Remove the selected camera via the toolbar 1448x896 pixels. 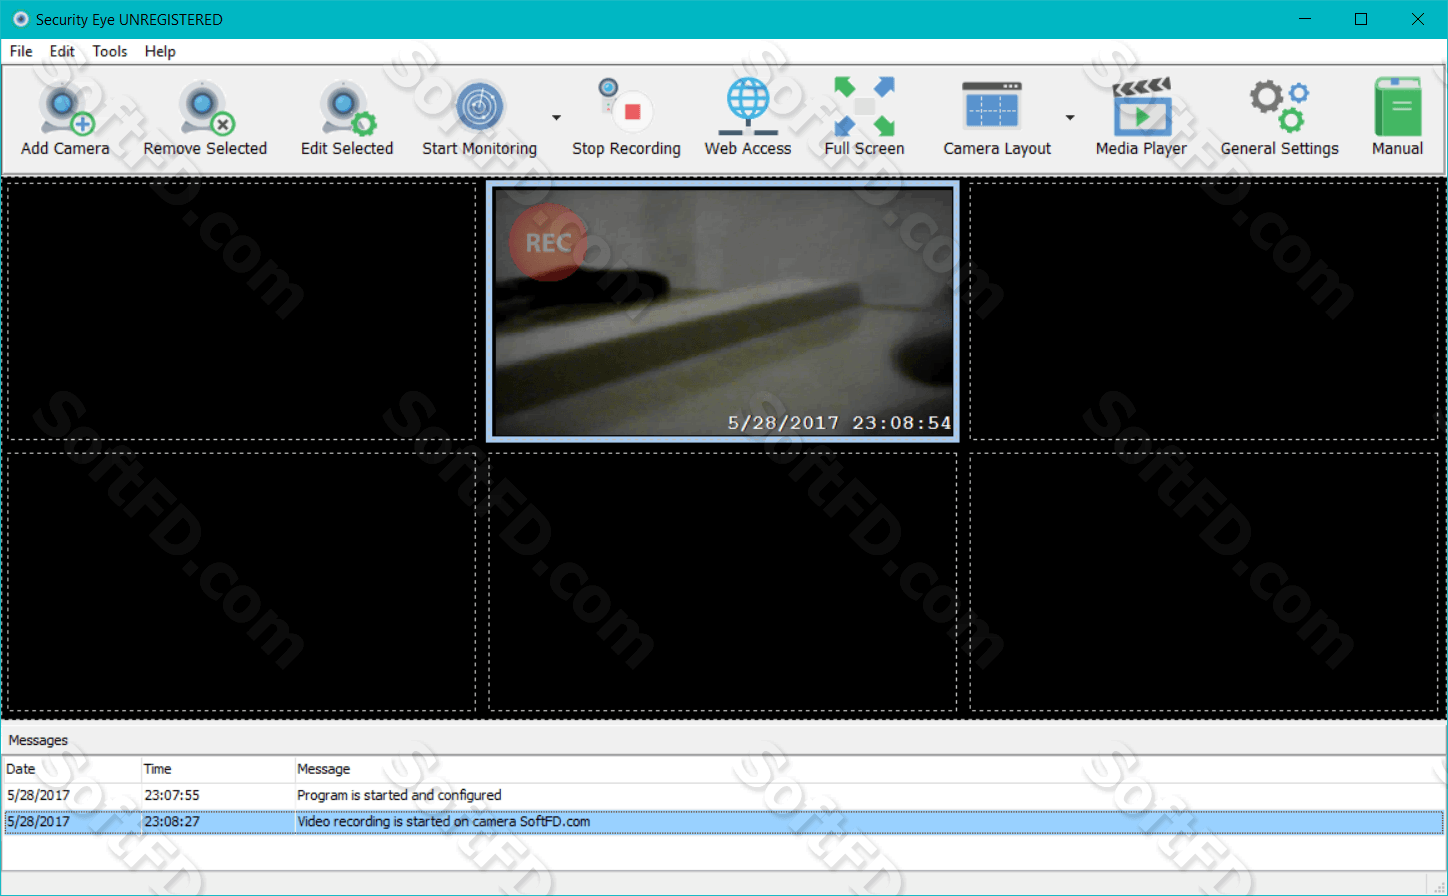coord(205,118)
